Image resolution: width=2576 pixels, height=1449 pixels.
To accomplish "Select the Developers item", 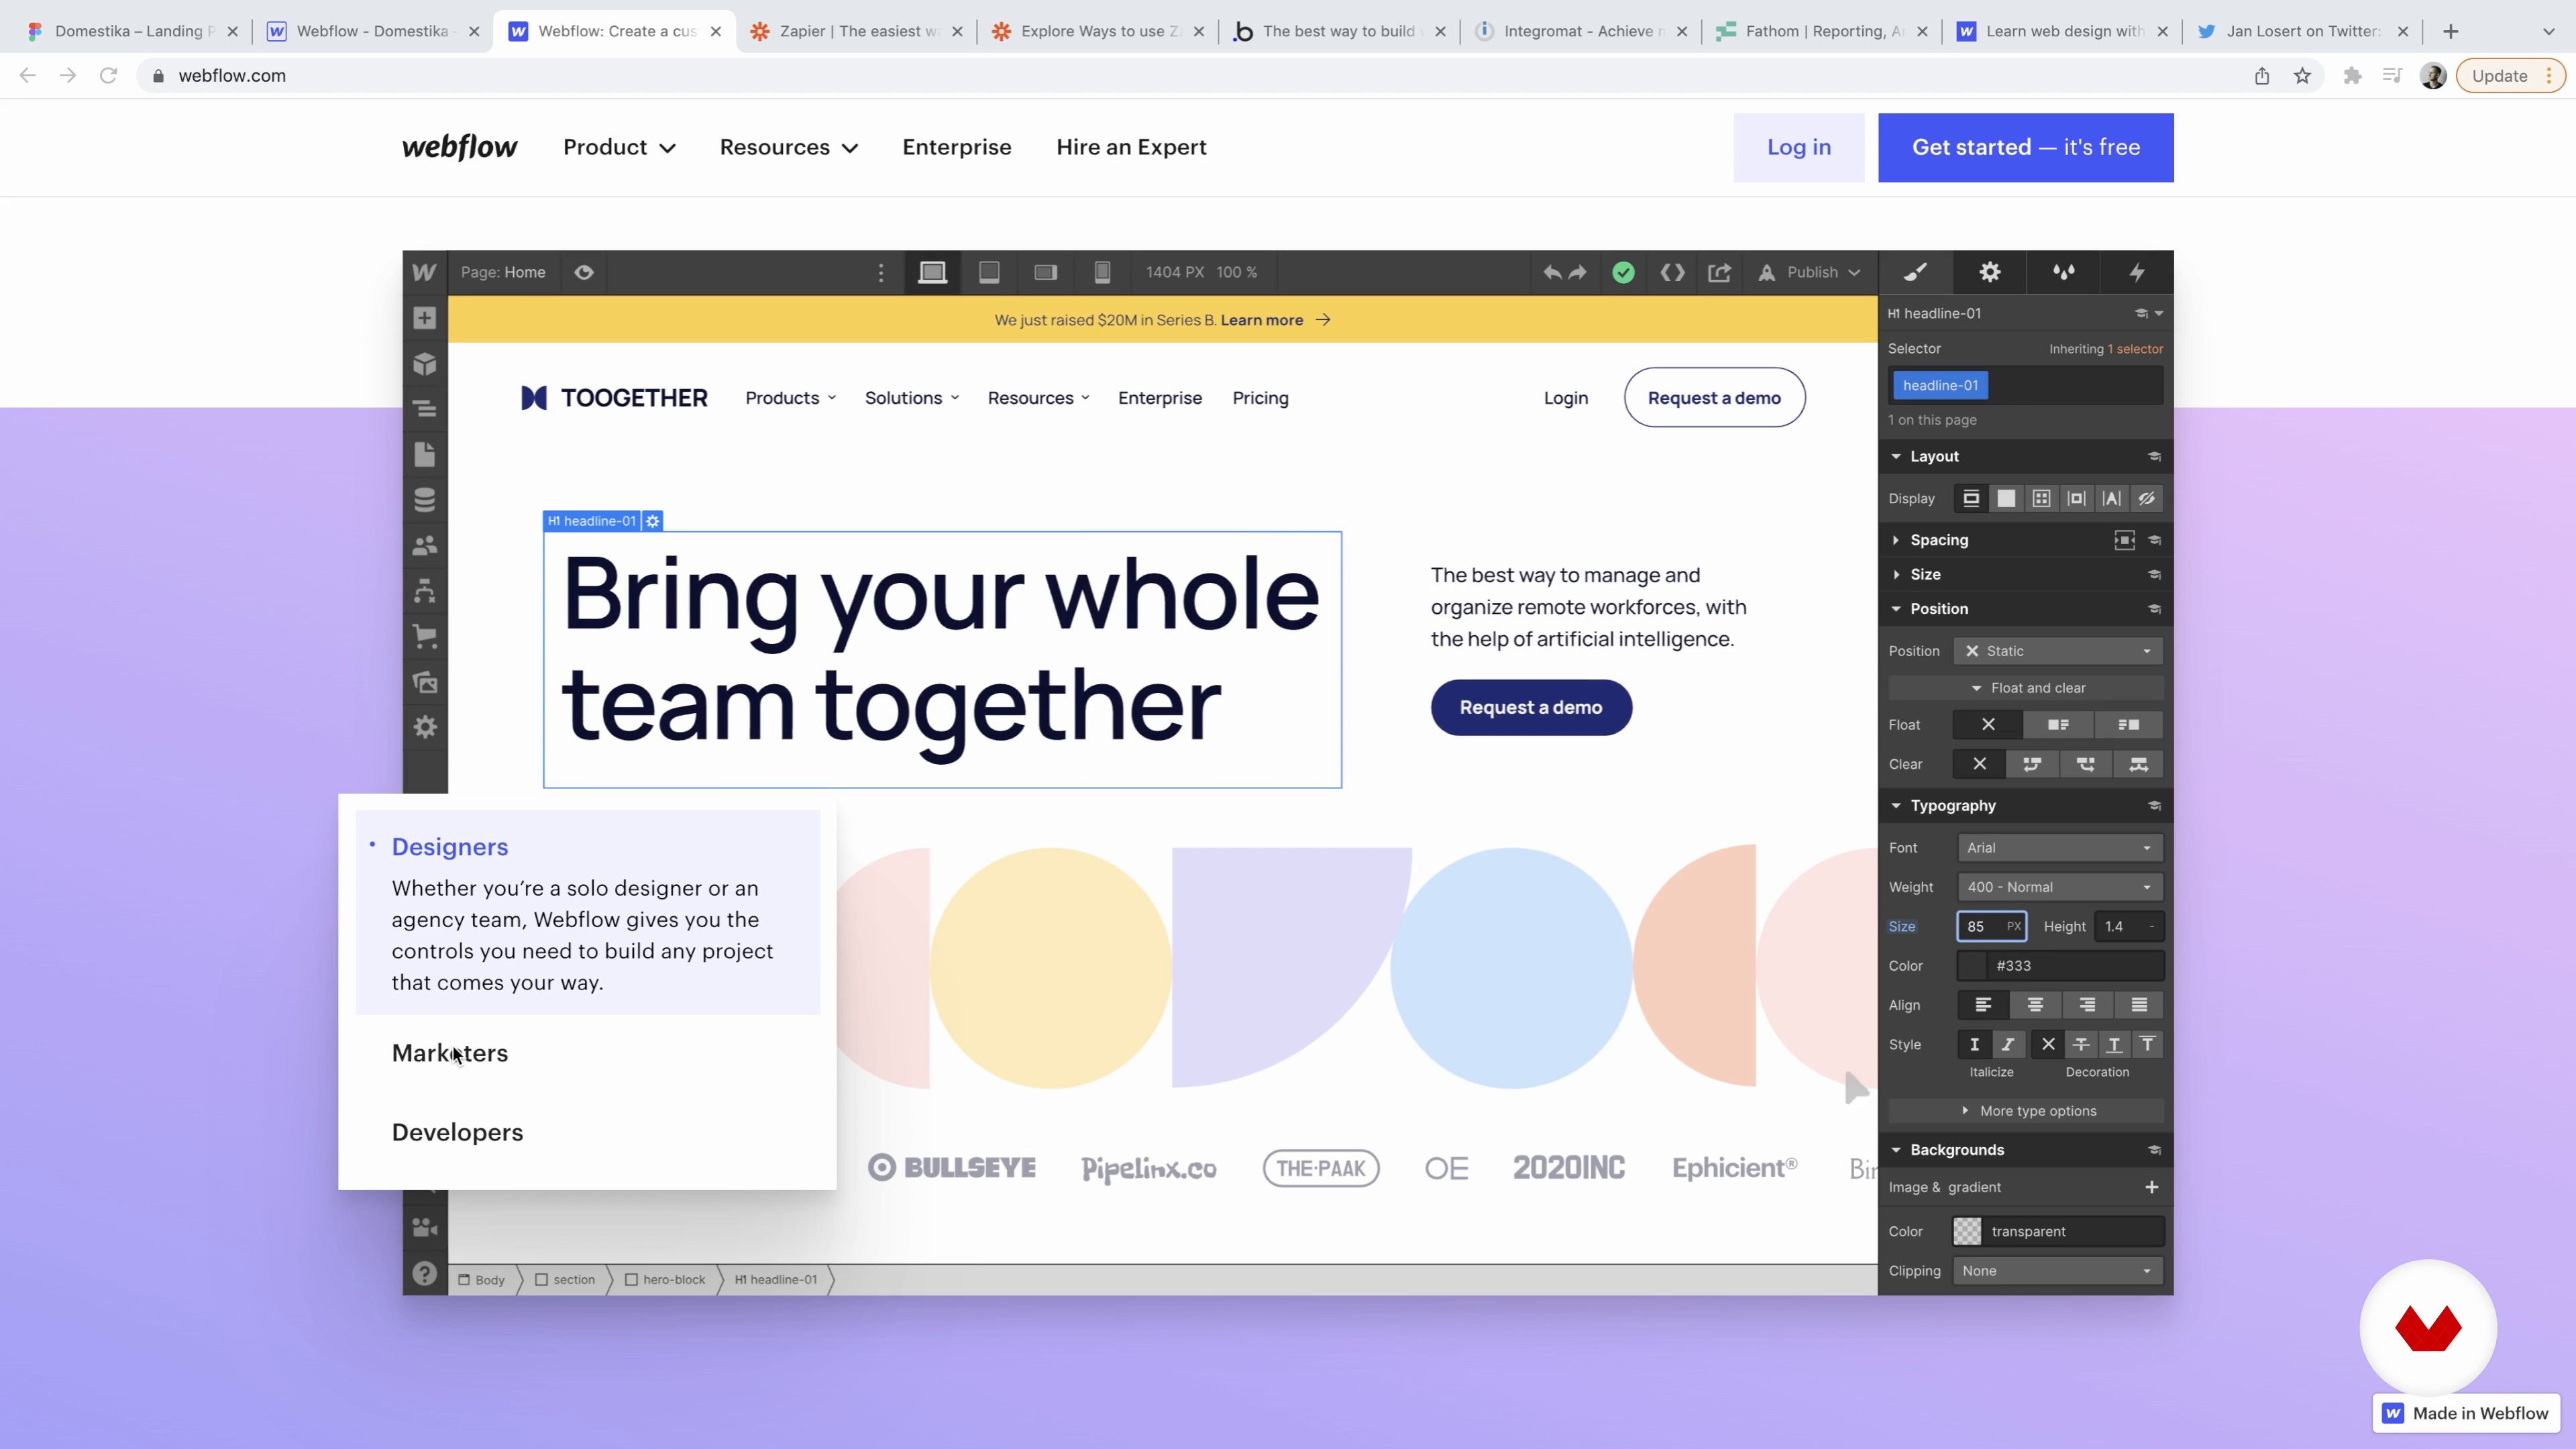I will click(457, 1132).
